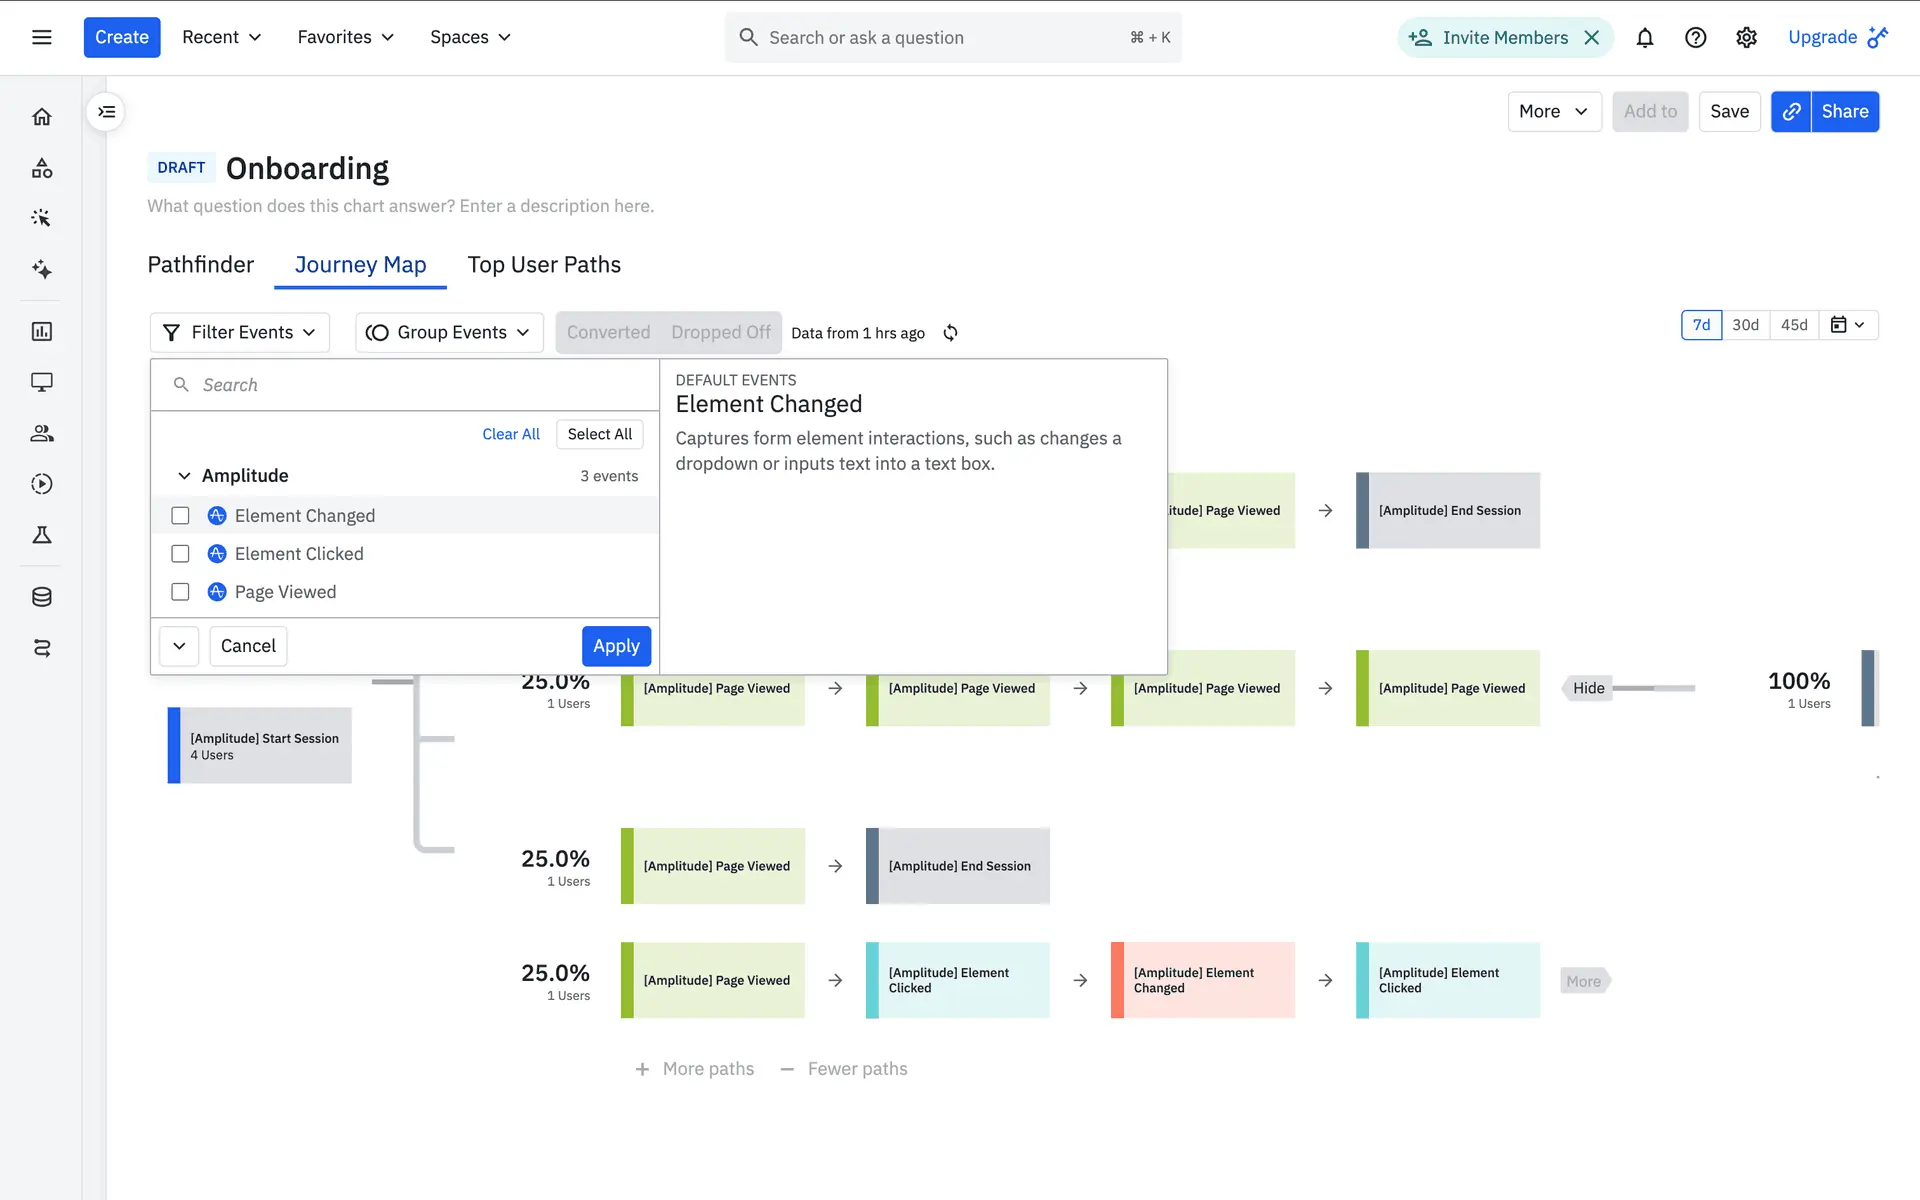Go to Home in left sidebar
1920x1200 pixels.
[x=42, y=117]
